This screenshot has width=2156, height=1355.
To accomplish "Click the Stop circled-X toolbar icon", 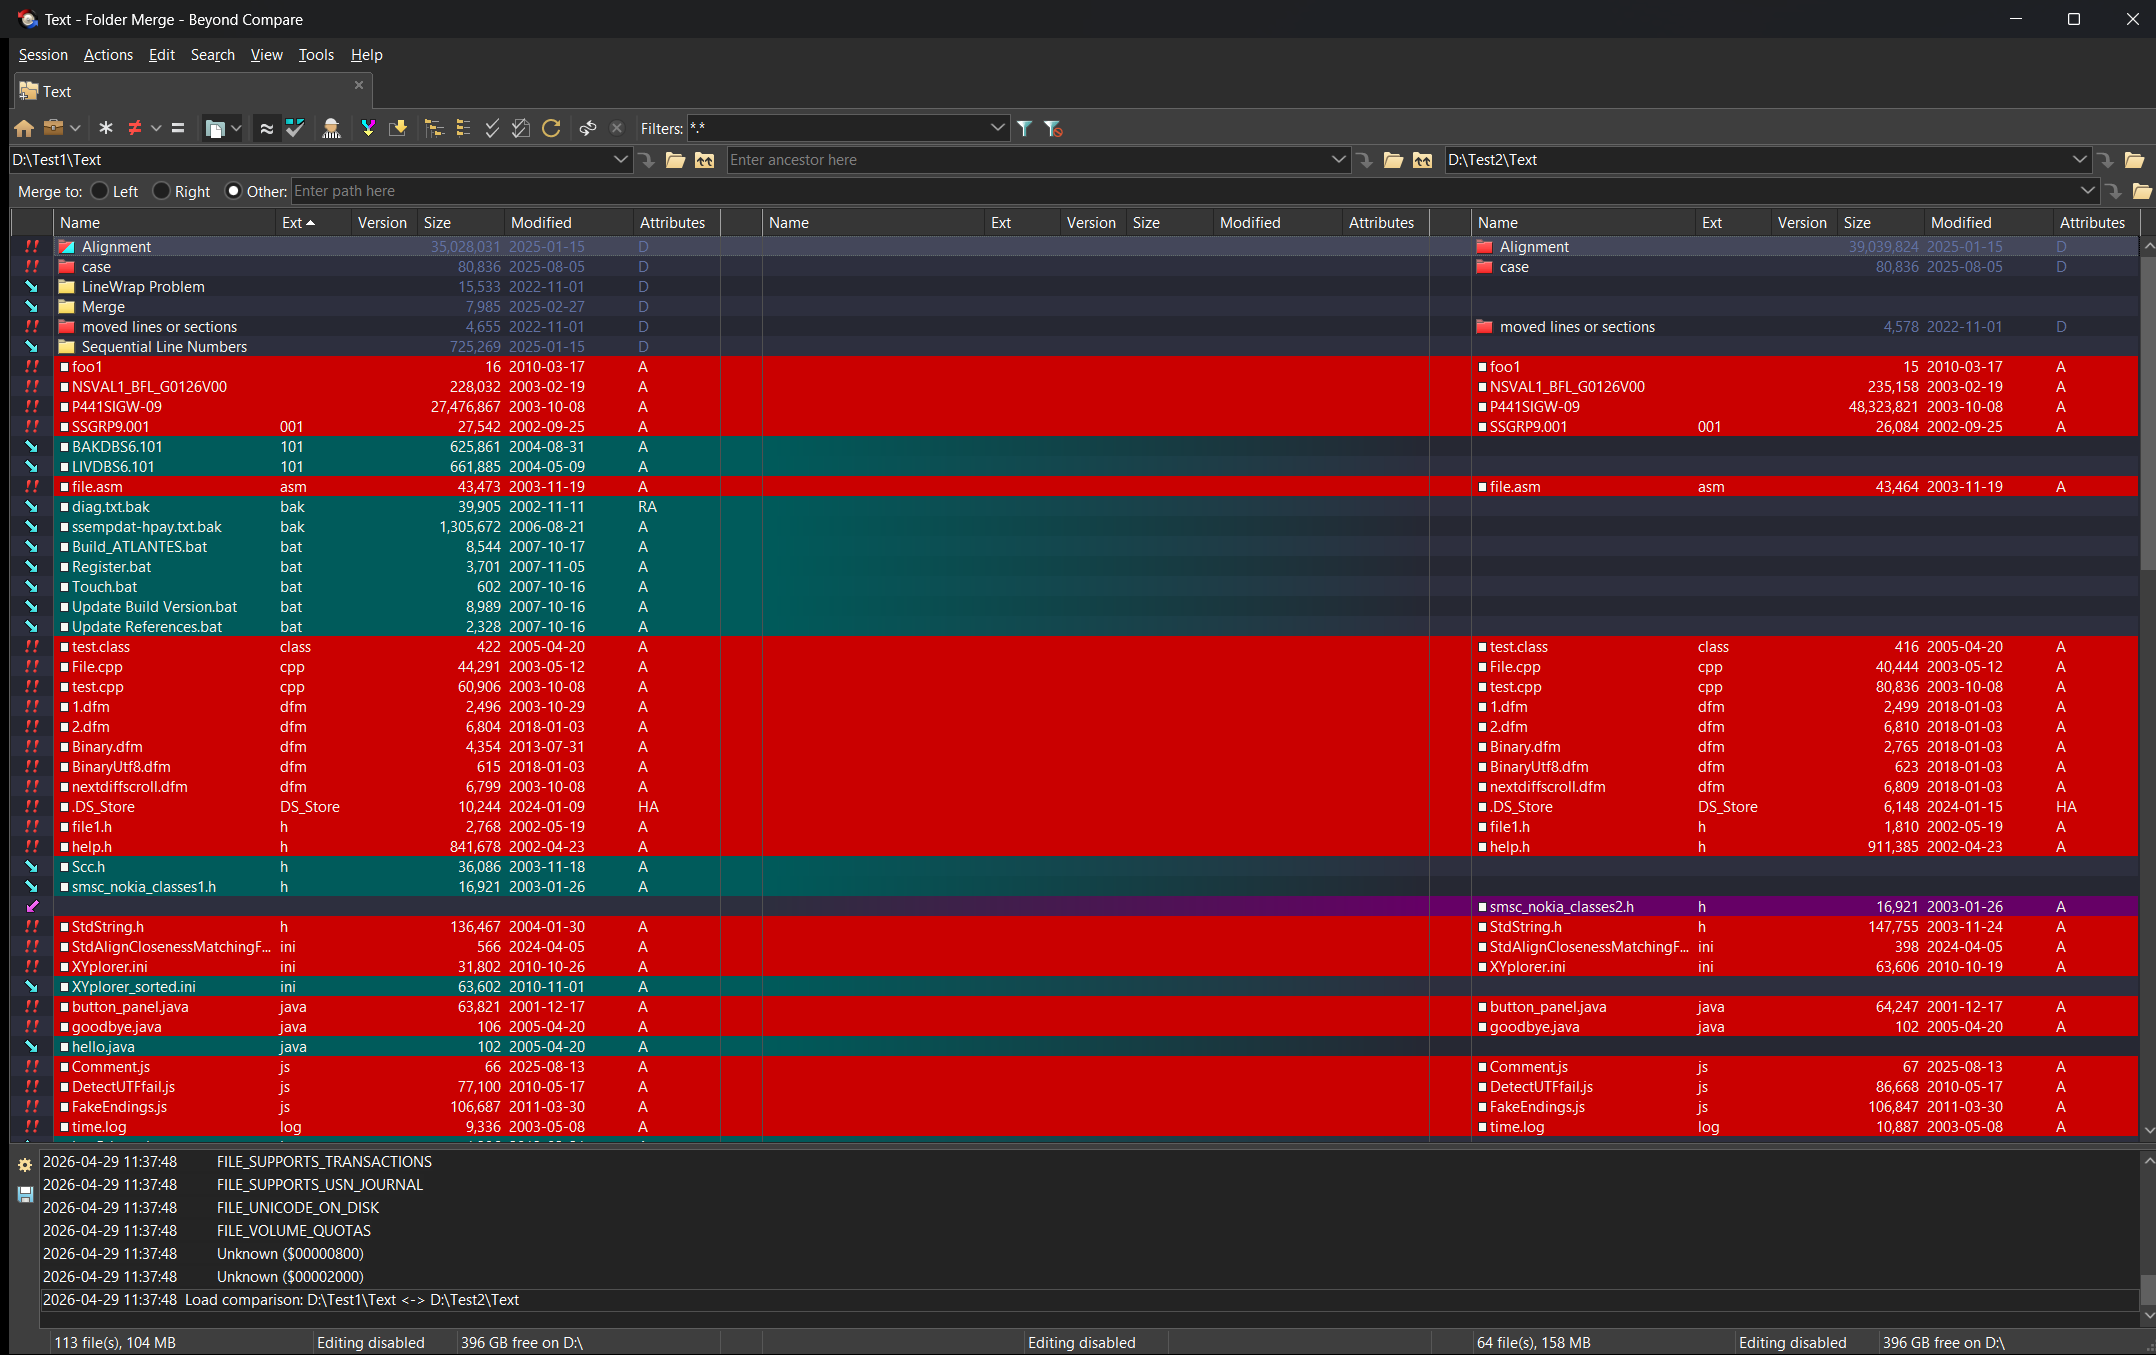I will pyautogui.click(x=617, y=128).
